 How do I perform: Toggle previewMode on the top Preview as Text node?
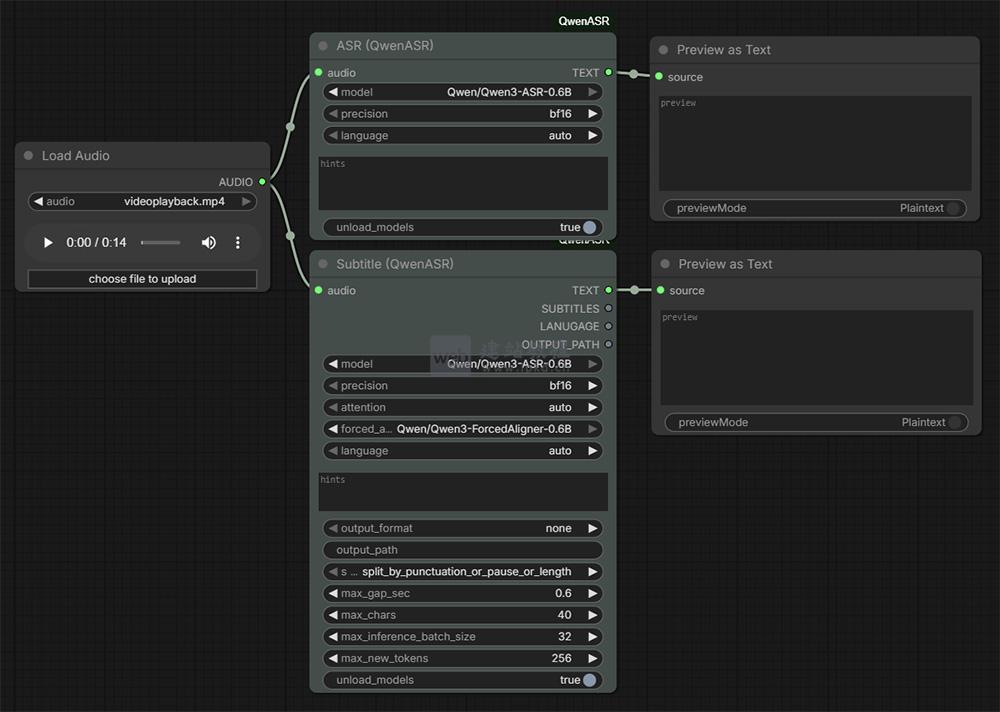[x=954, y=208]
